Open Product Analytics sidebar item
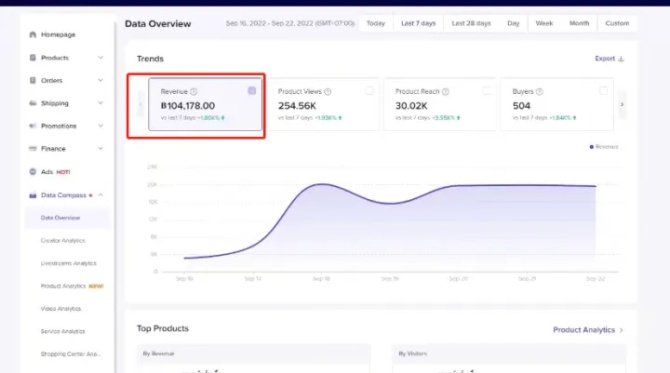 coord(63,286)
